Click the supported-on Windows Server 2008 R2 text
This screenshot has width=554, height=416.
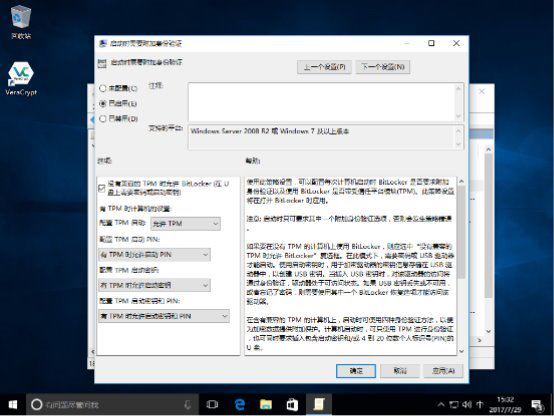pyautogui.click(x=270, y=131)
